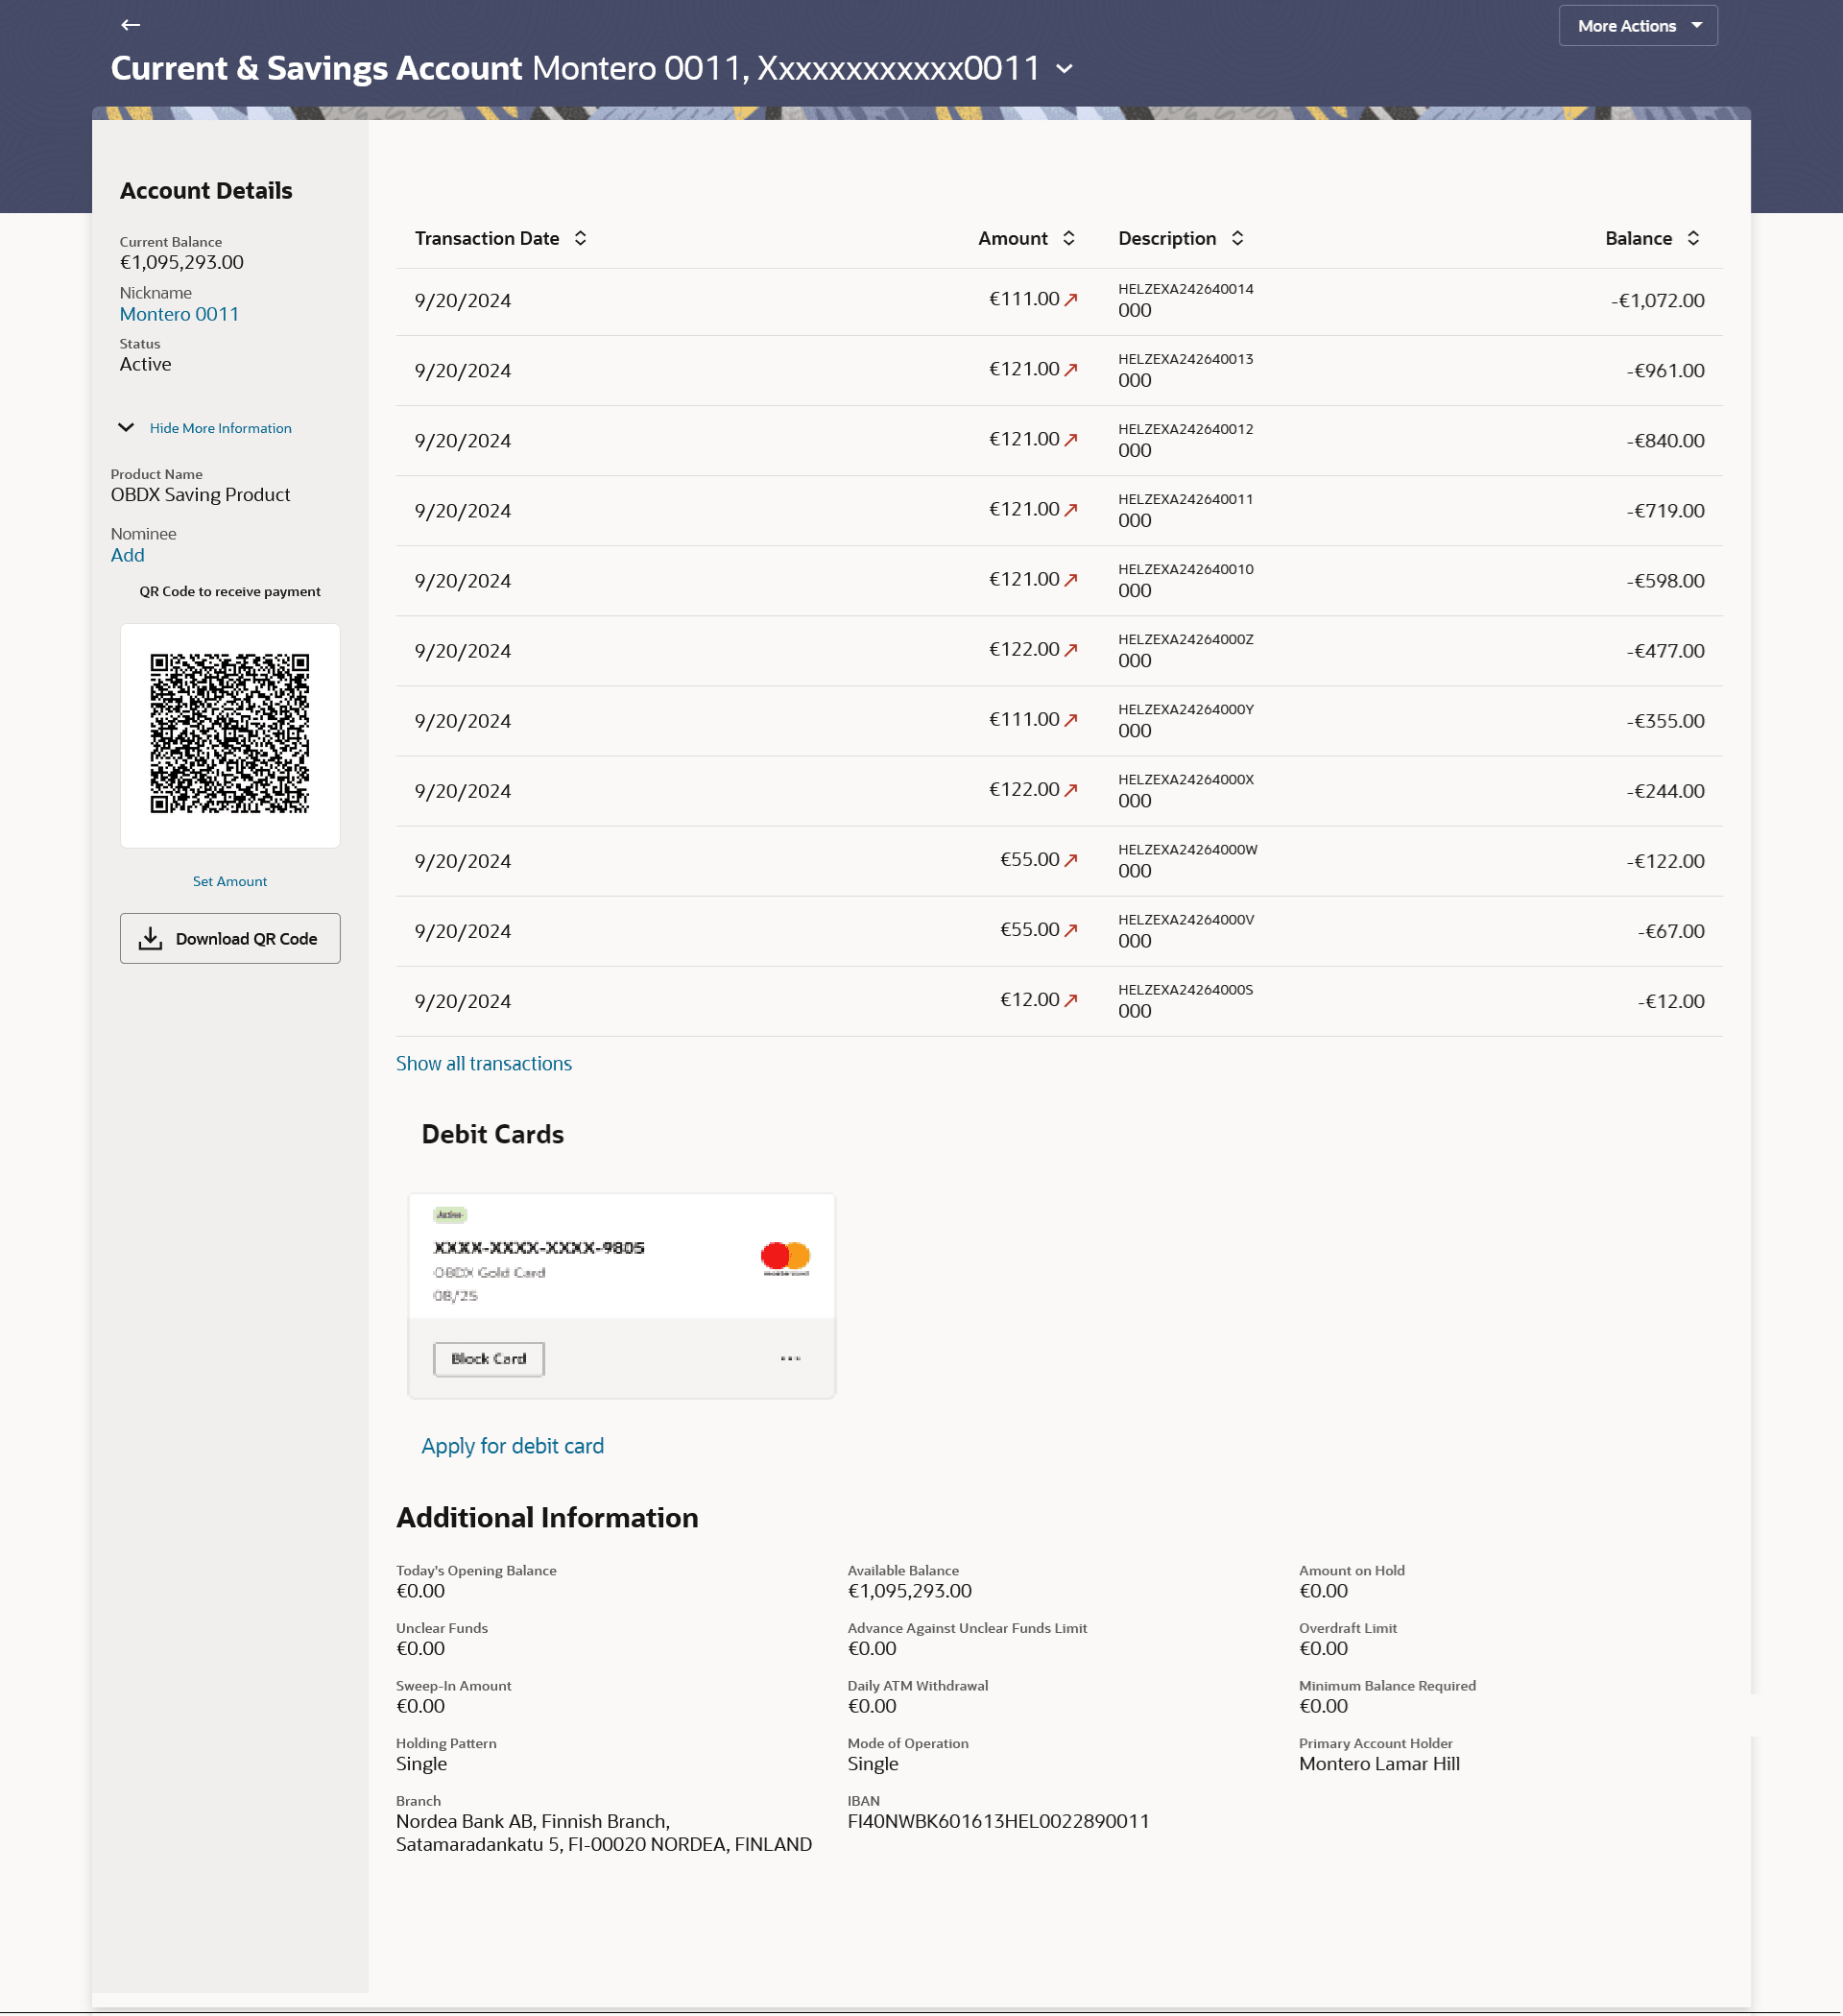Open Show all transactions link
The image size is (1843, 2016).
tap(483, 1063)
